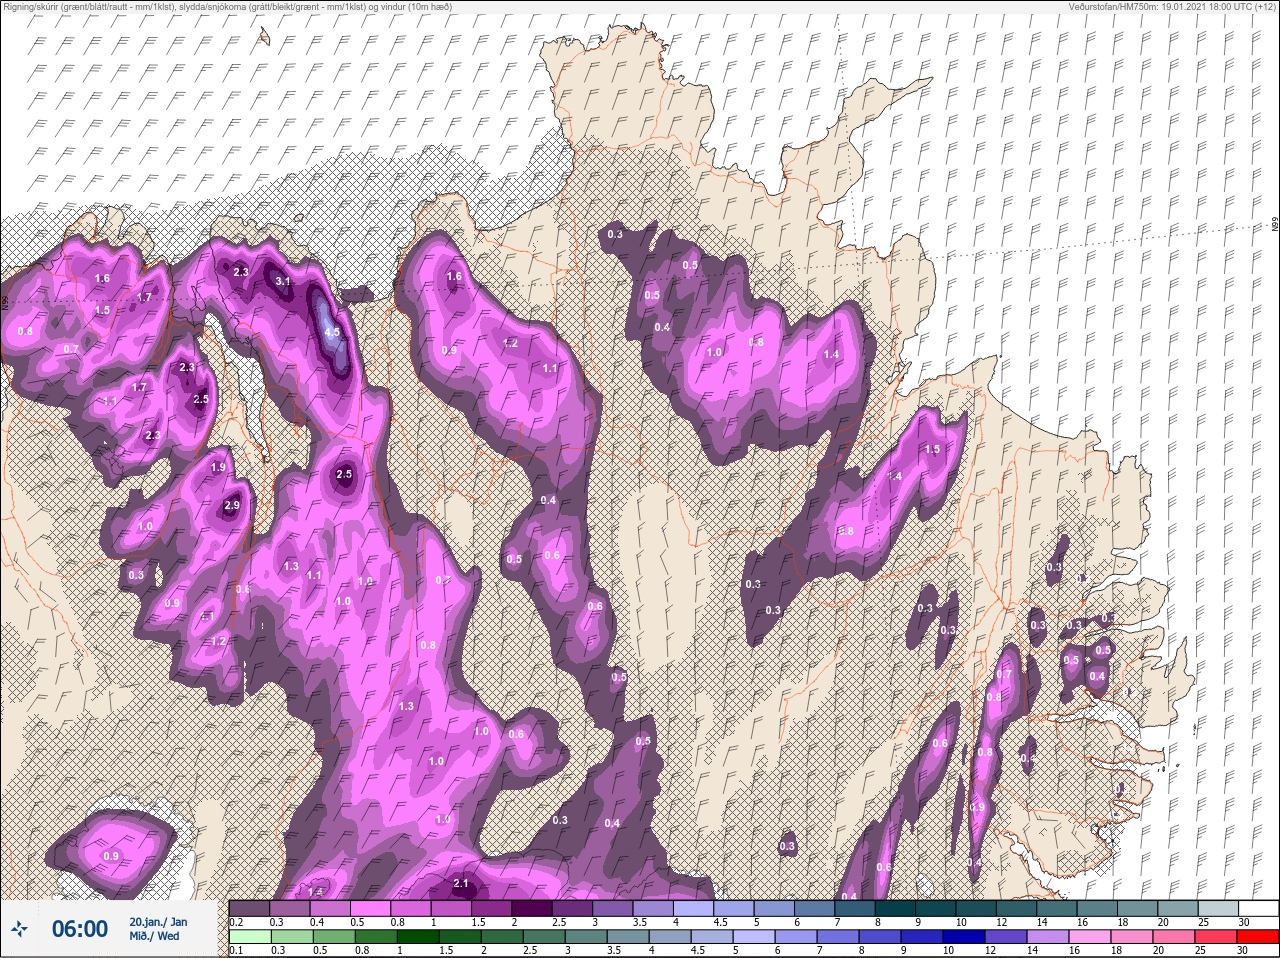Click the '20.jan./ Jan' date label
The image size is (1280, 958).
[x=158, y=922]
